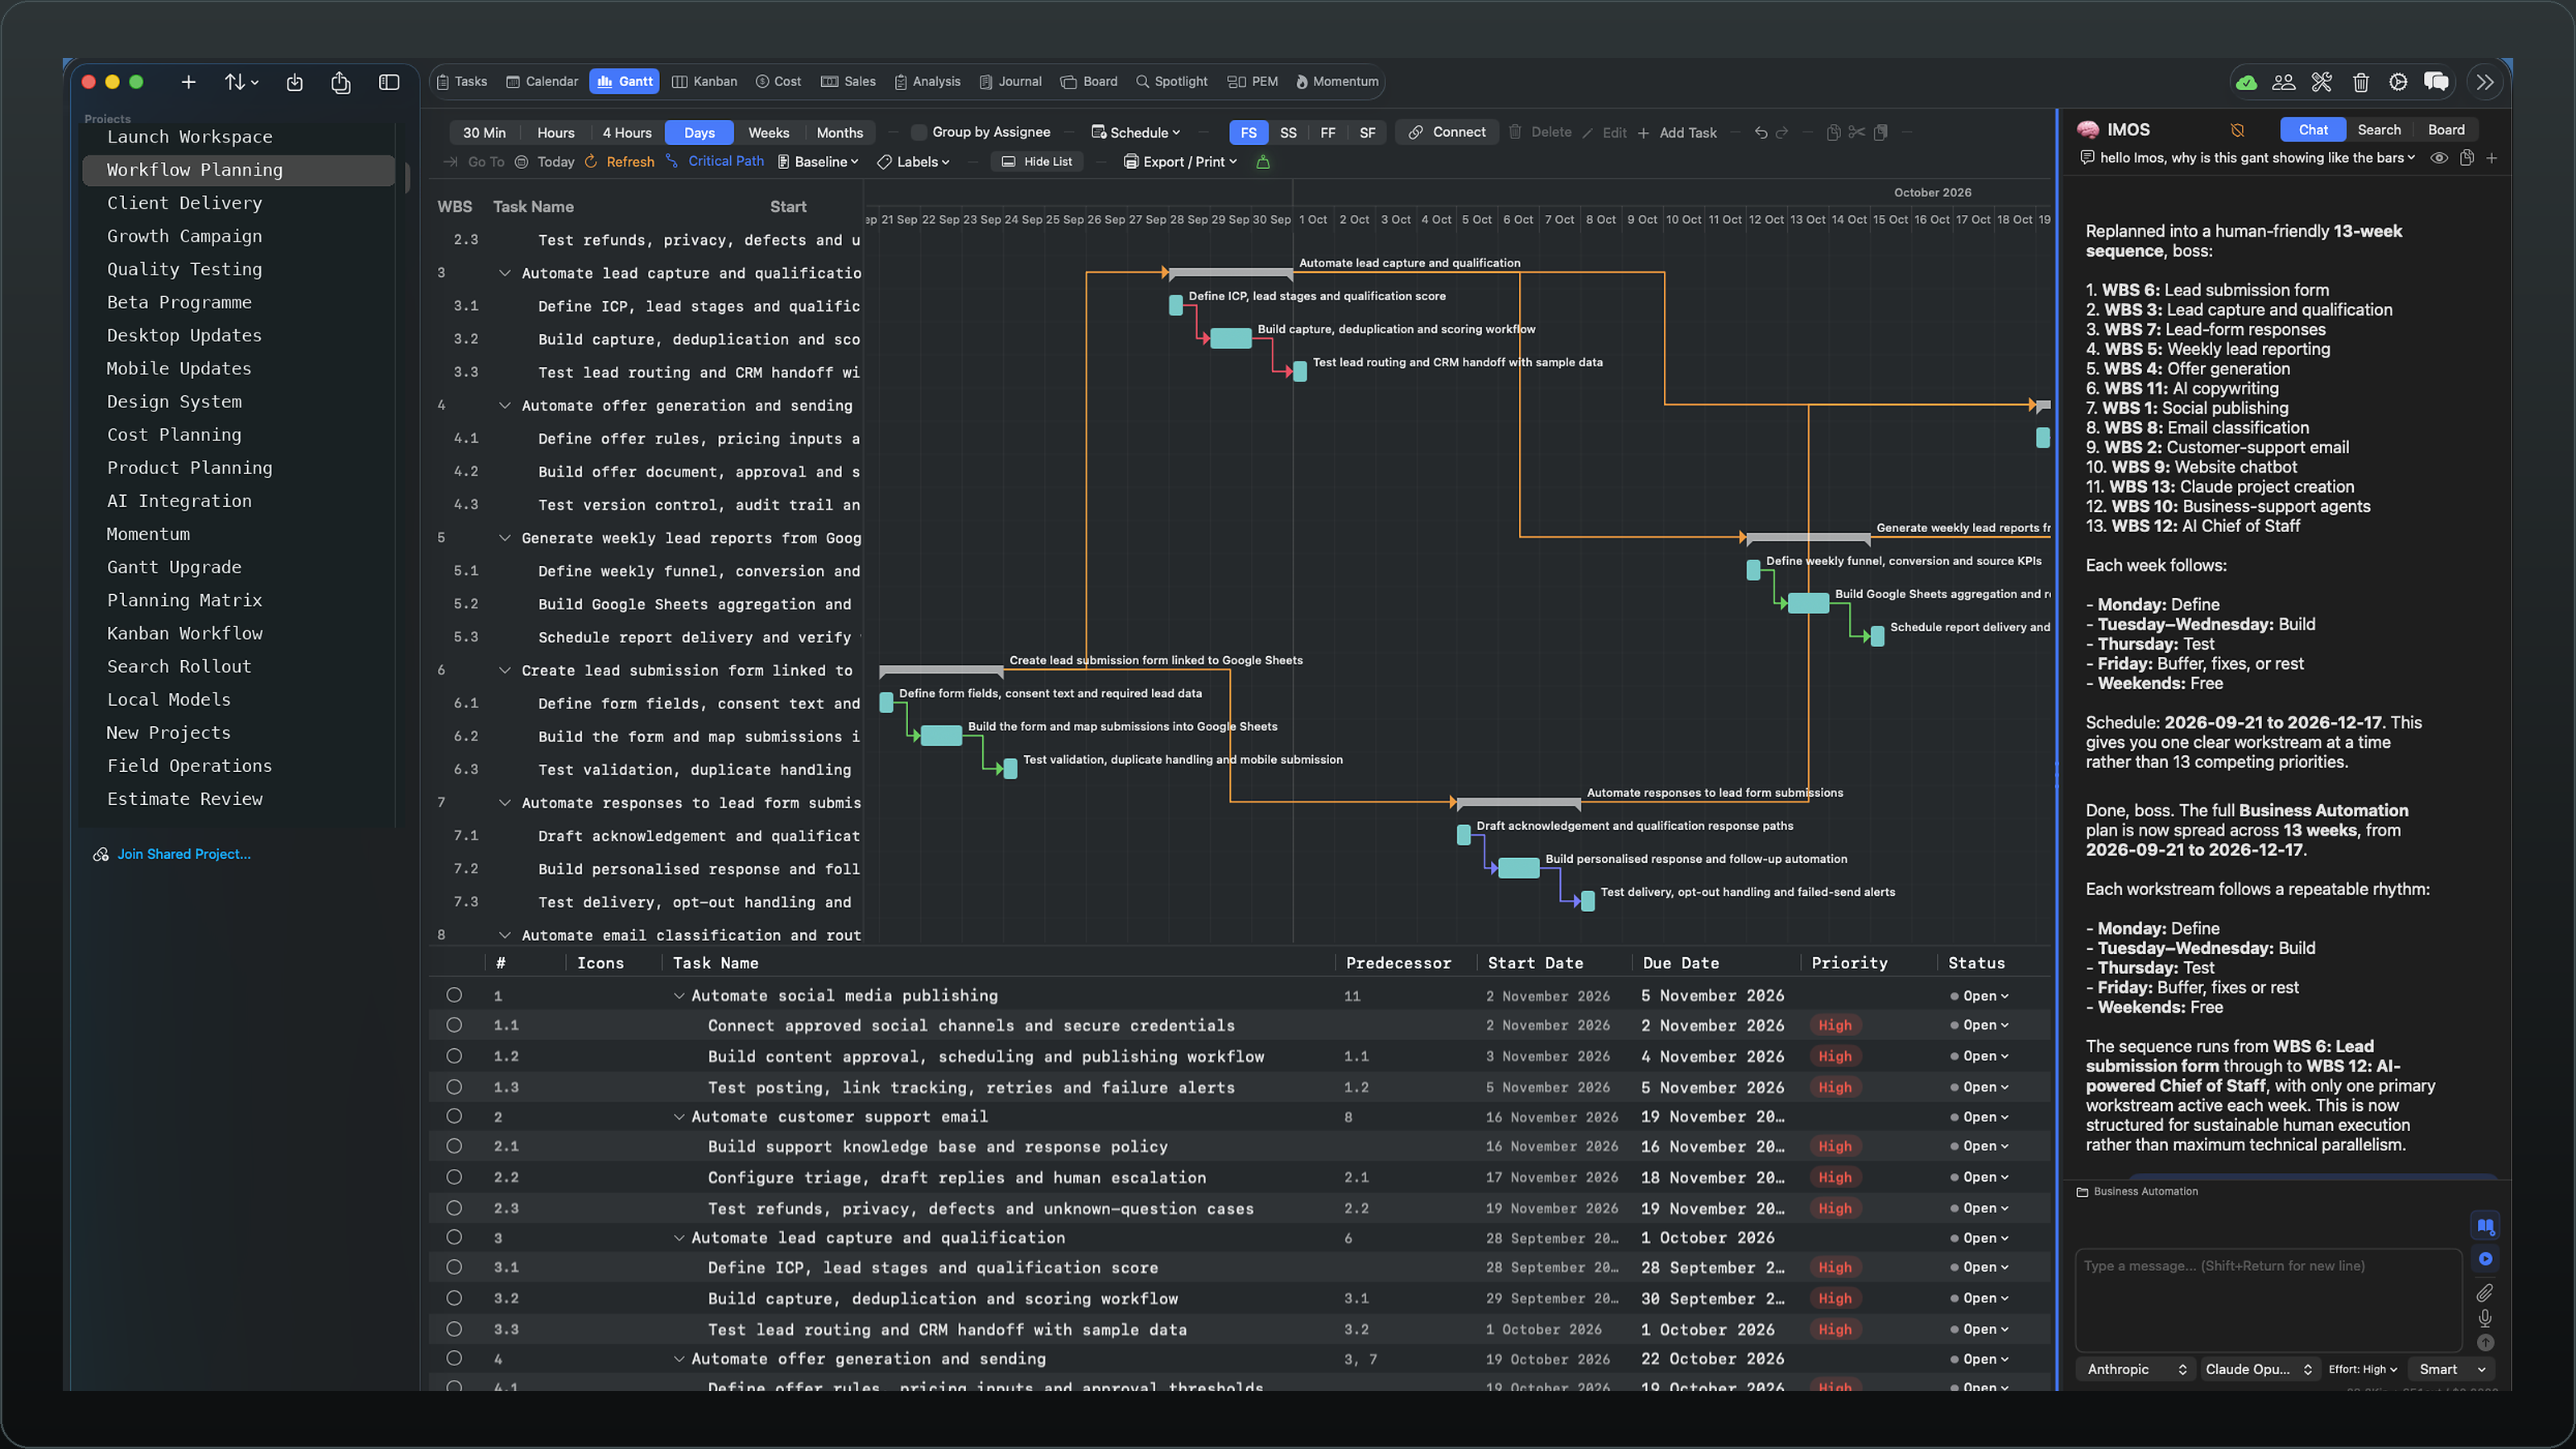Click the import icon in the sidebar toolbar
This screenshot has width=2576, height=1449.
(294, 82)
